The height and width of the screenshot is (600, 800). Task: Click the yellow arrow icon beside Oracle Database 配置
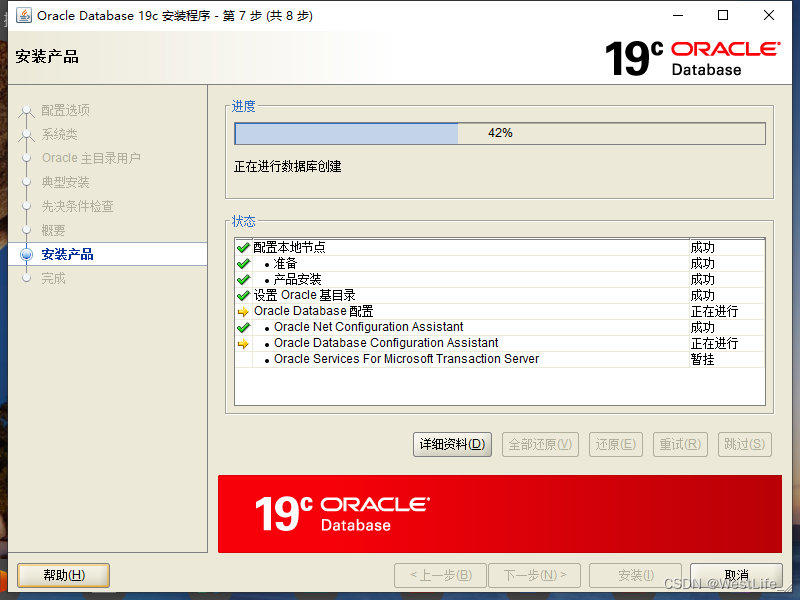242,311
